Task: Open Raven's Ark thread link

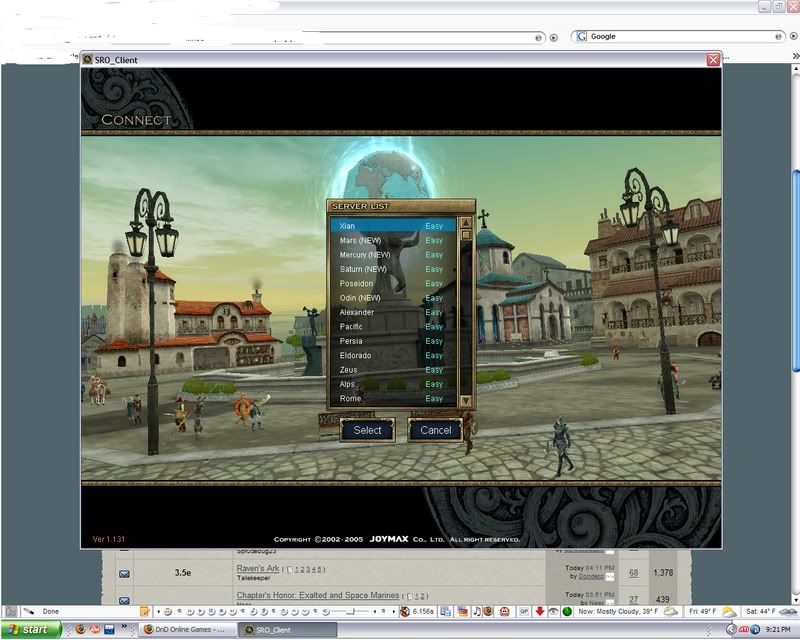Action: (258, 568)
